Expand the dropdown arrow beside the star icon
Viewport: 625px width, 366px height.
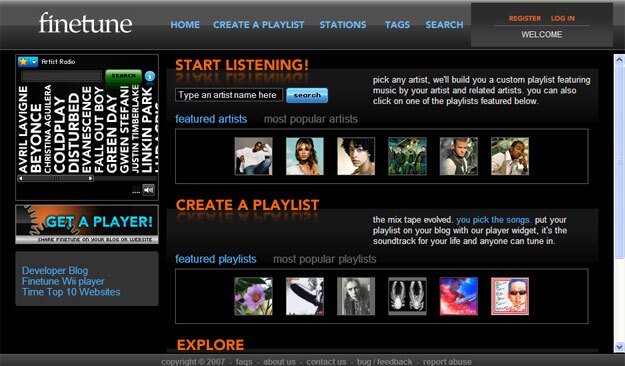click(x=33, y=62)
